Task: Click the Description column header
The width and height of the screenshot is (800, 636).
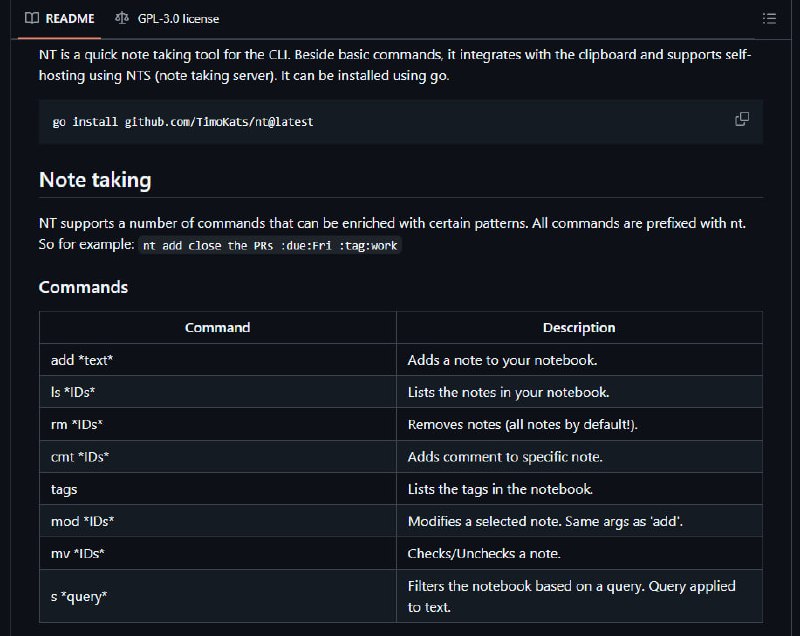Action: [579, 327]
